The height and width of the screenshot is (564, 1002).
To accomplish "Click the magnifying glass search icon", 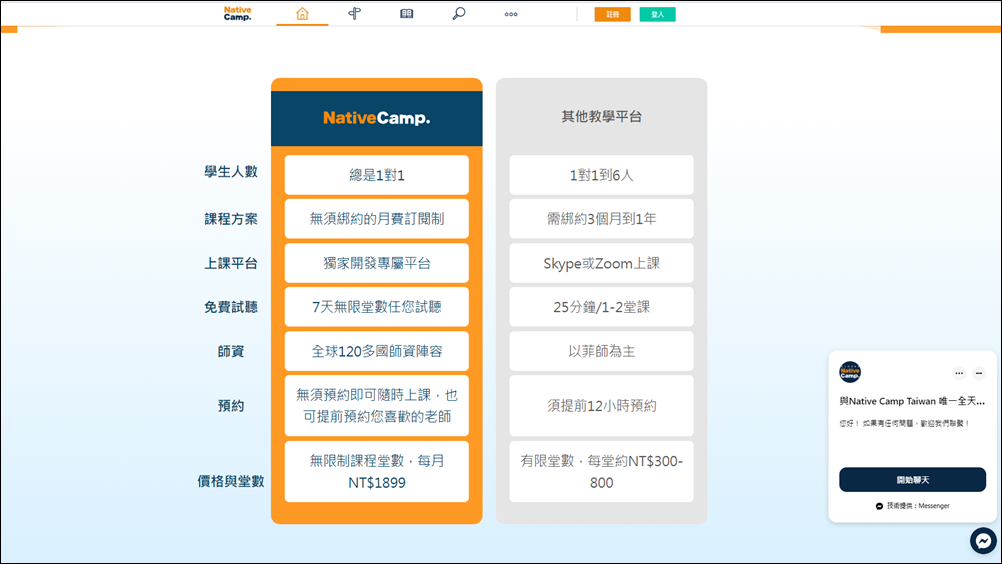I will pos(459,13).
